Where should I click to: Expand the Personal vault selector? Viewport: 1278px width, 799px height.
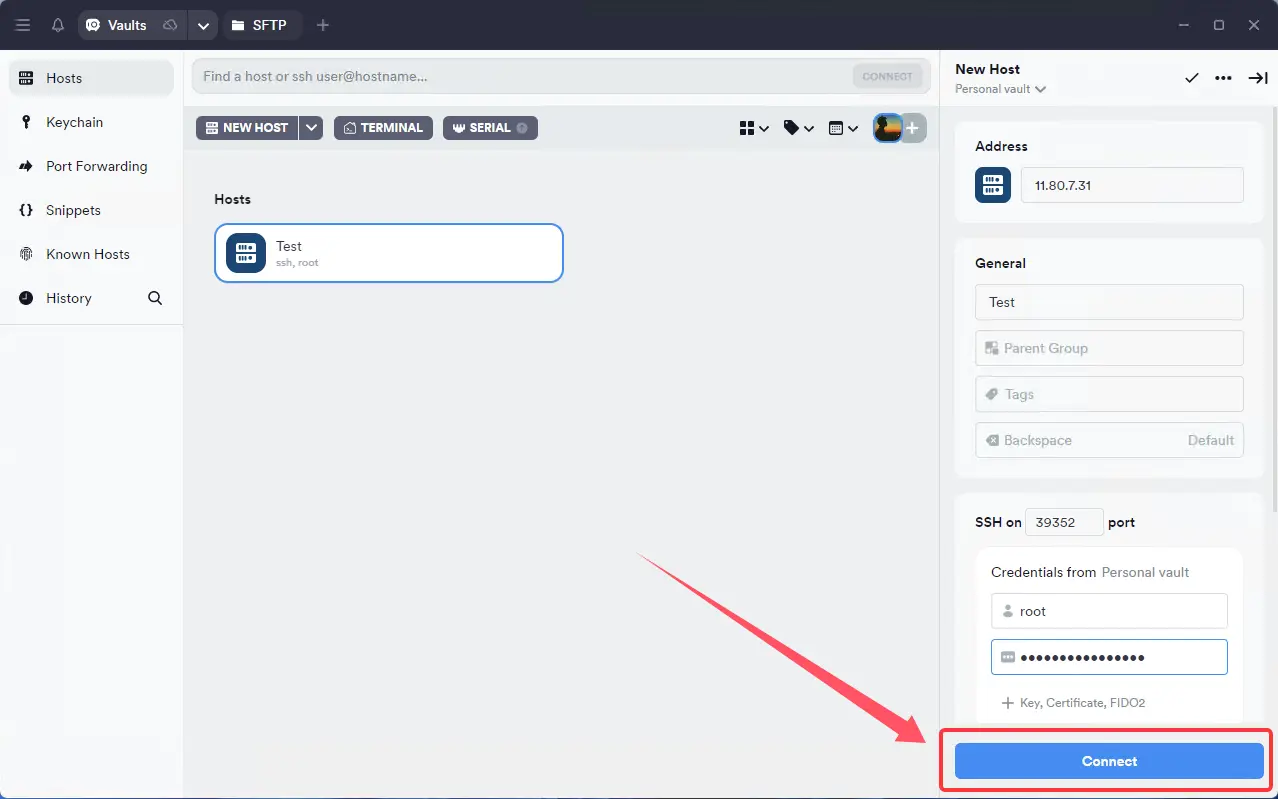point(1000,89)
